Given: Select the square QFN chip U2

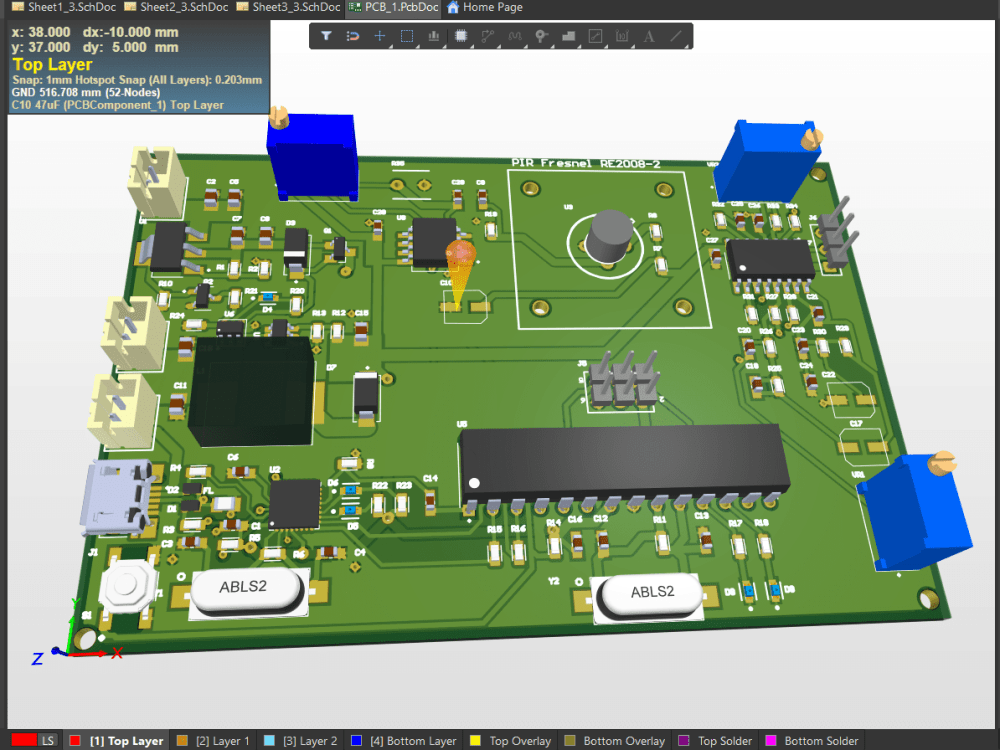Looking at the screenshot, I should [295, 504].
